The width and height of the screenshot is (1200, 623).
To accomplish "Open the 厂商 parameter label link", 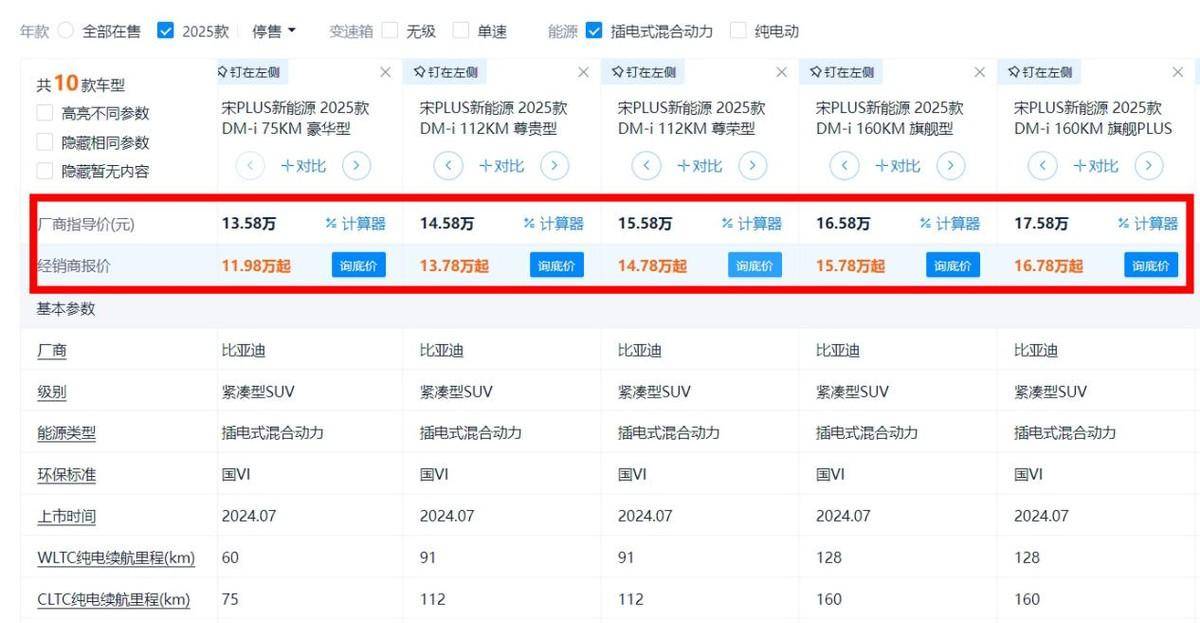I will tap(52, 351).
